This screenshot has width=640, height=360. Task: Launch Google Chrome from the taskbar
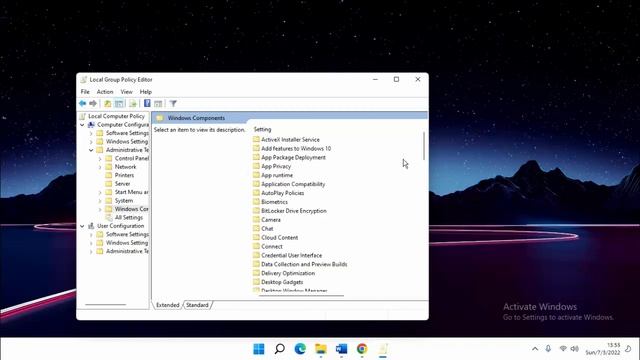pyautogui.click(x=362, y=349)
